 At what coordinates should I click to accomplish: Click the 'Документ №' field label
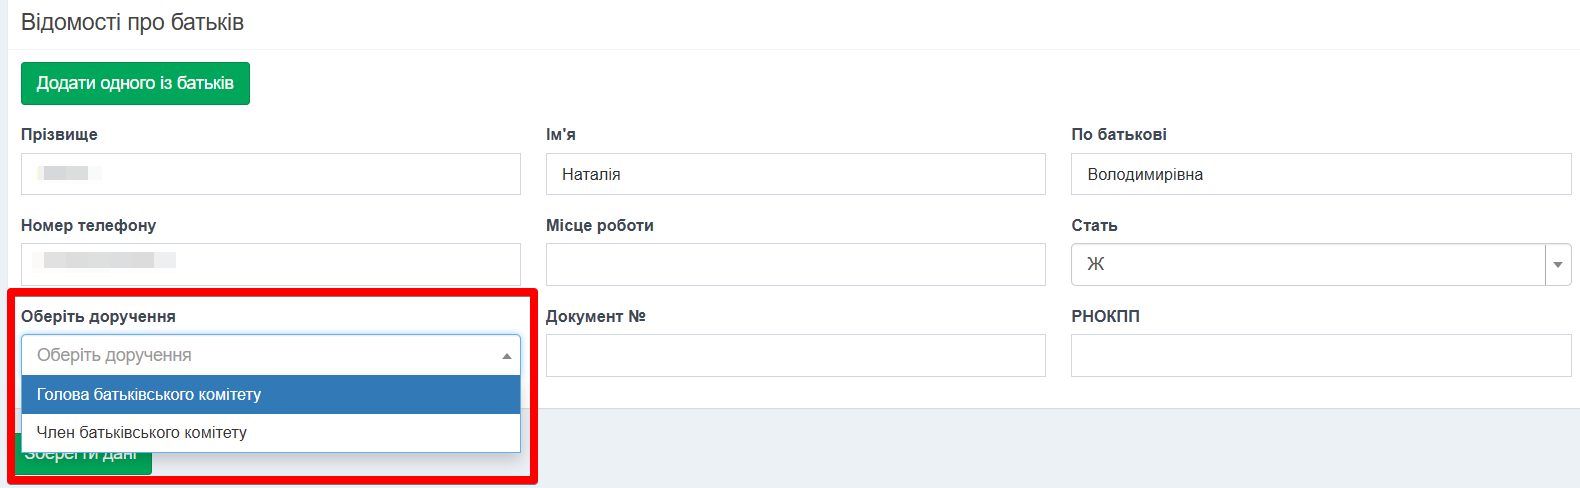(595, 316)
